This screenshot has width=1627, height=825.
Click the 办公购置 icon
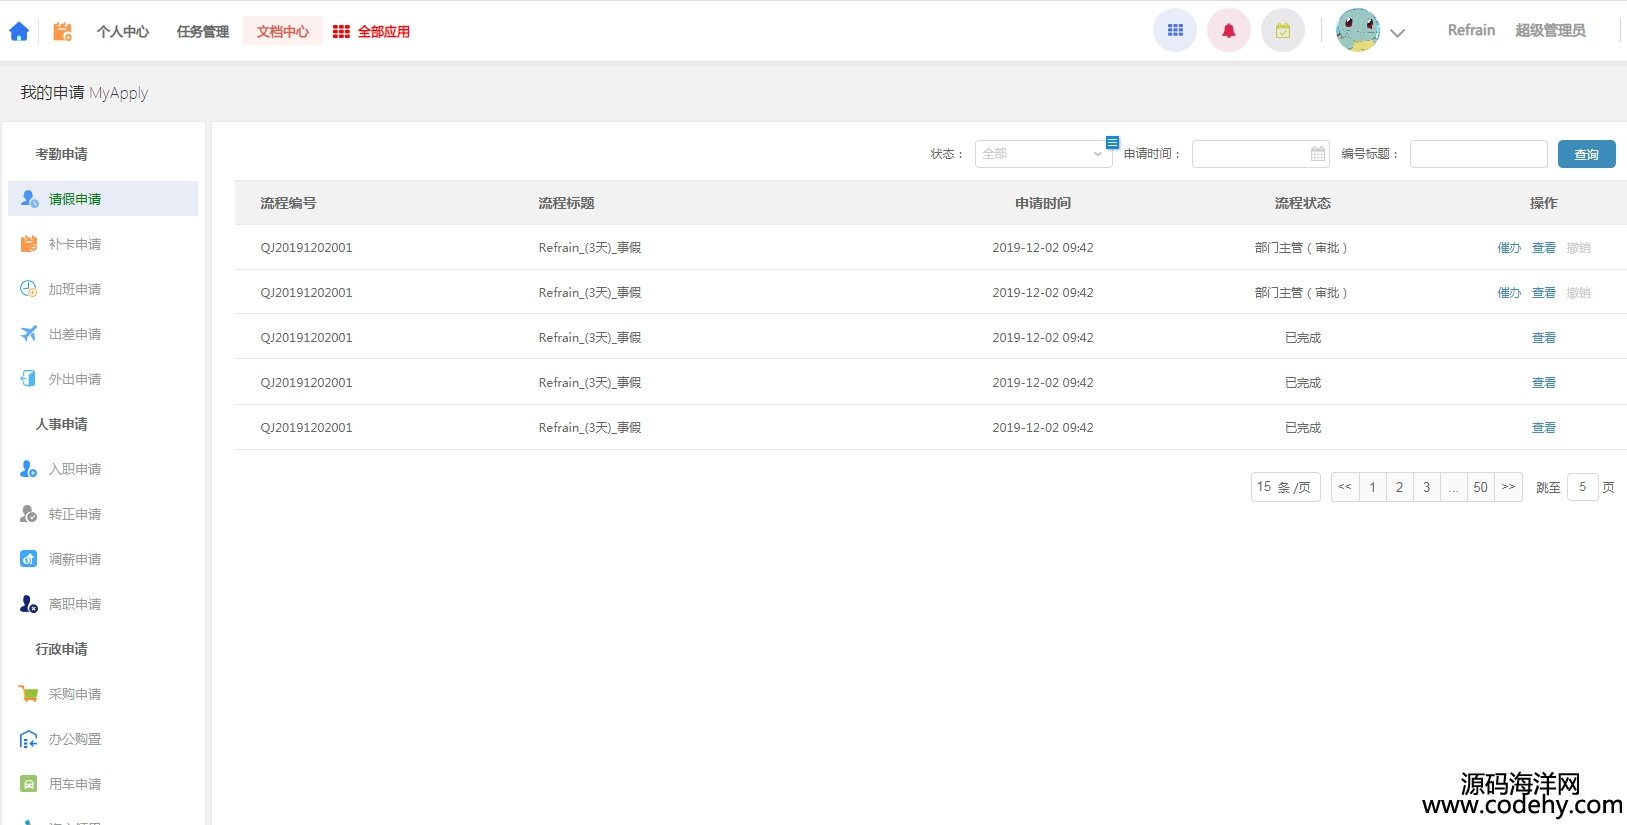[29, 739]
